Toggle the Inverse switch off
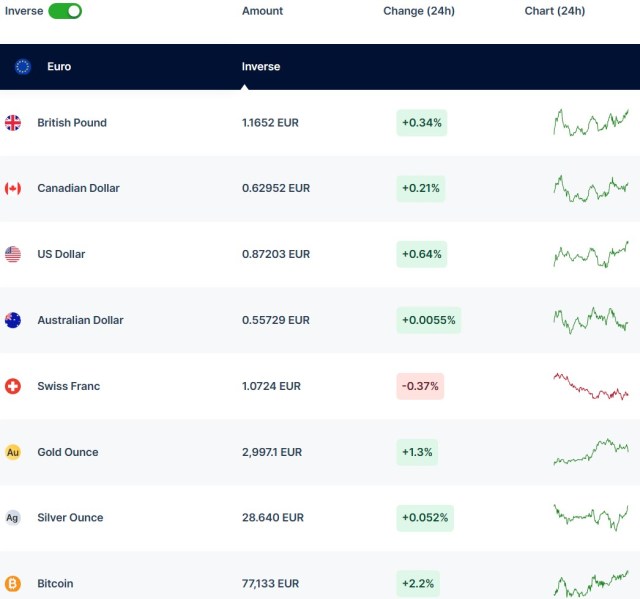This screenshot has width=640, height=599. (x=65, y=11)
